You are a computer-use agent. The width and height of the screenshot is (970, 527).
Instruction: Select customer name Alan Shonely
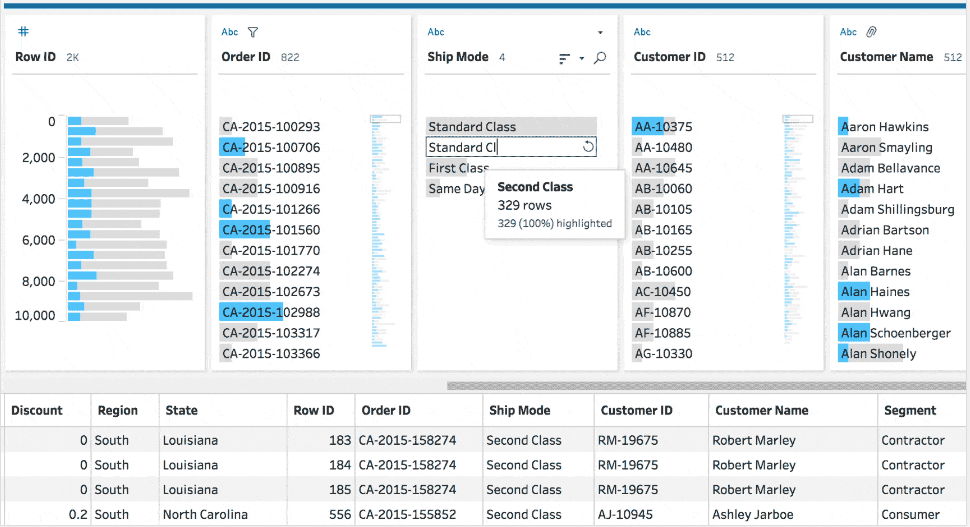[878, 353]
